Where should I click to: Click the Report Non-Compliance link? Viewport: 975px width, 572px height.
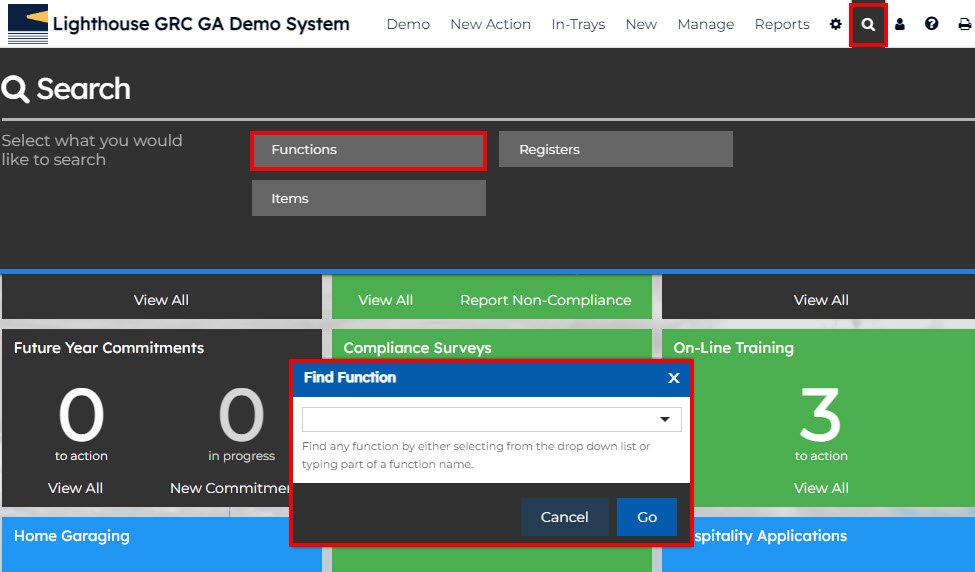(x=545, y=300)
